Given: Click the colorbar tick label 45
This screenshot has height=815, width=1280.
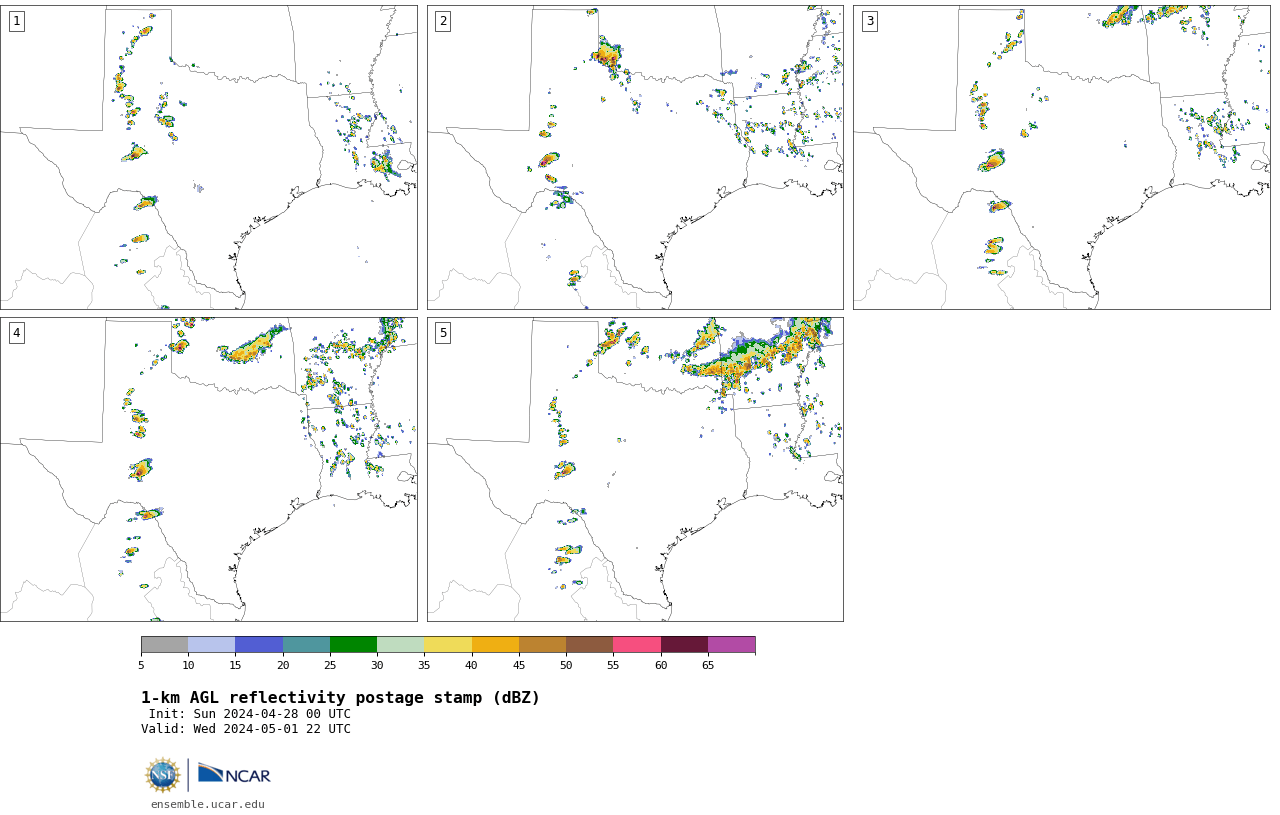Looking at the screenshot, I should click(519, 665).
